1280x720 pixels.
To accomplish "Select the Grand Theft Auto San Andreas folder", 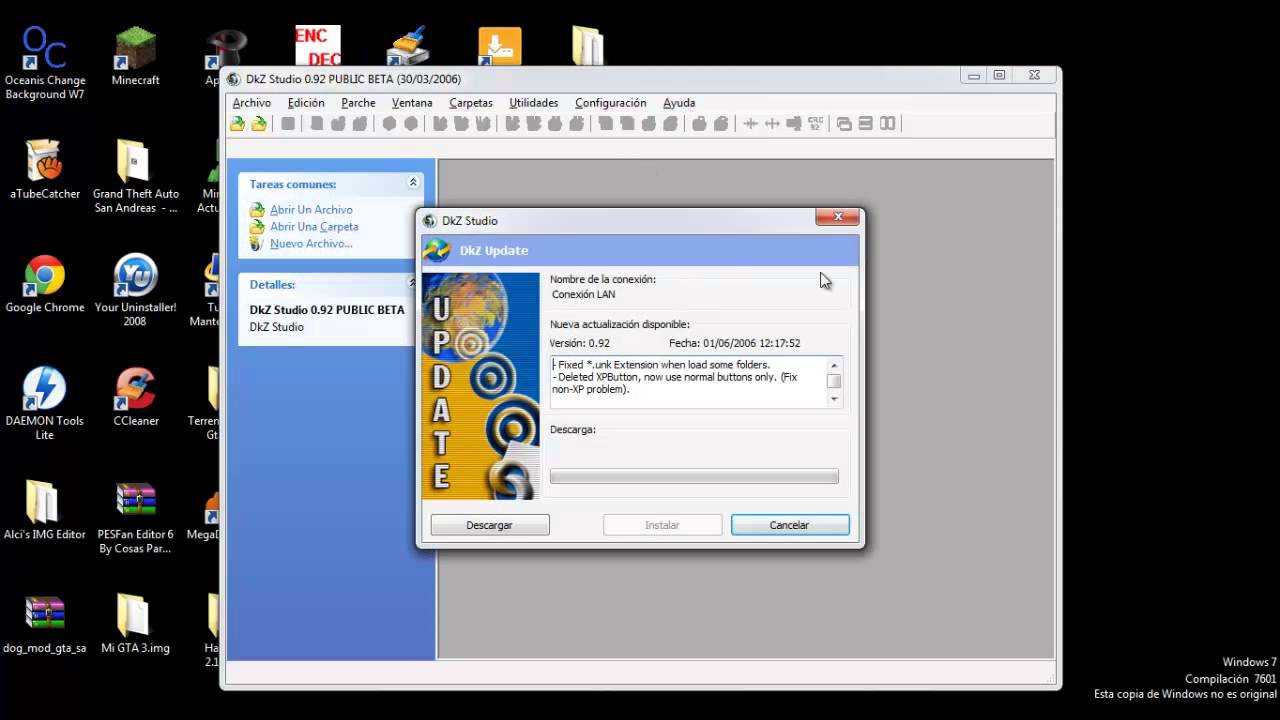I will (135, 176).
